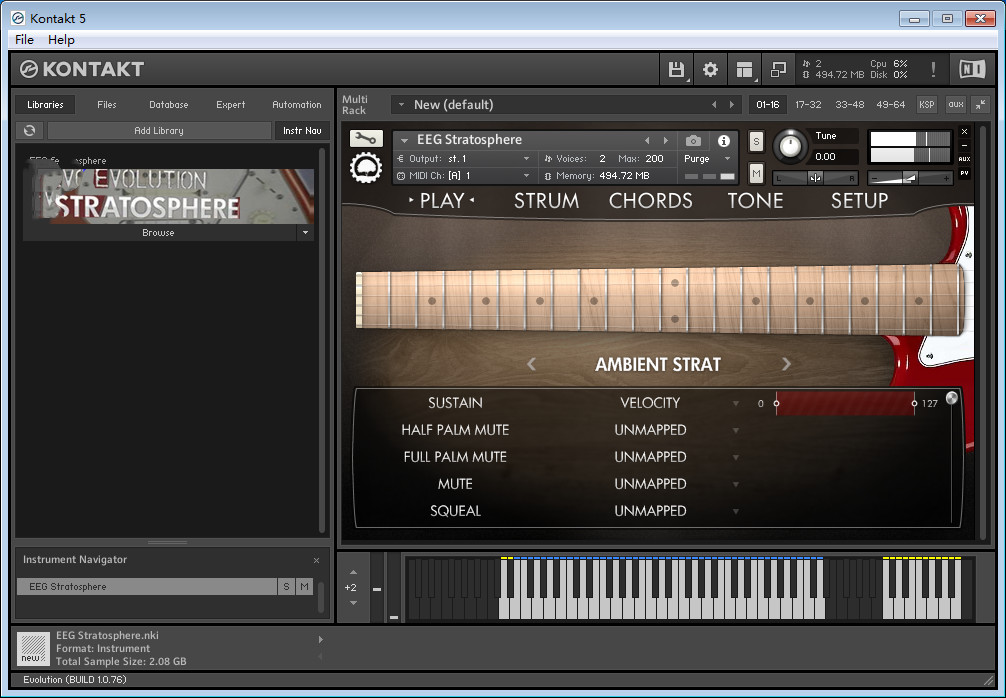The width and height of the screenshot is (1006, 698).
Task: Click the Add Library button
Action: pos(159,130)
